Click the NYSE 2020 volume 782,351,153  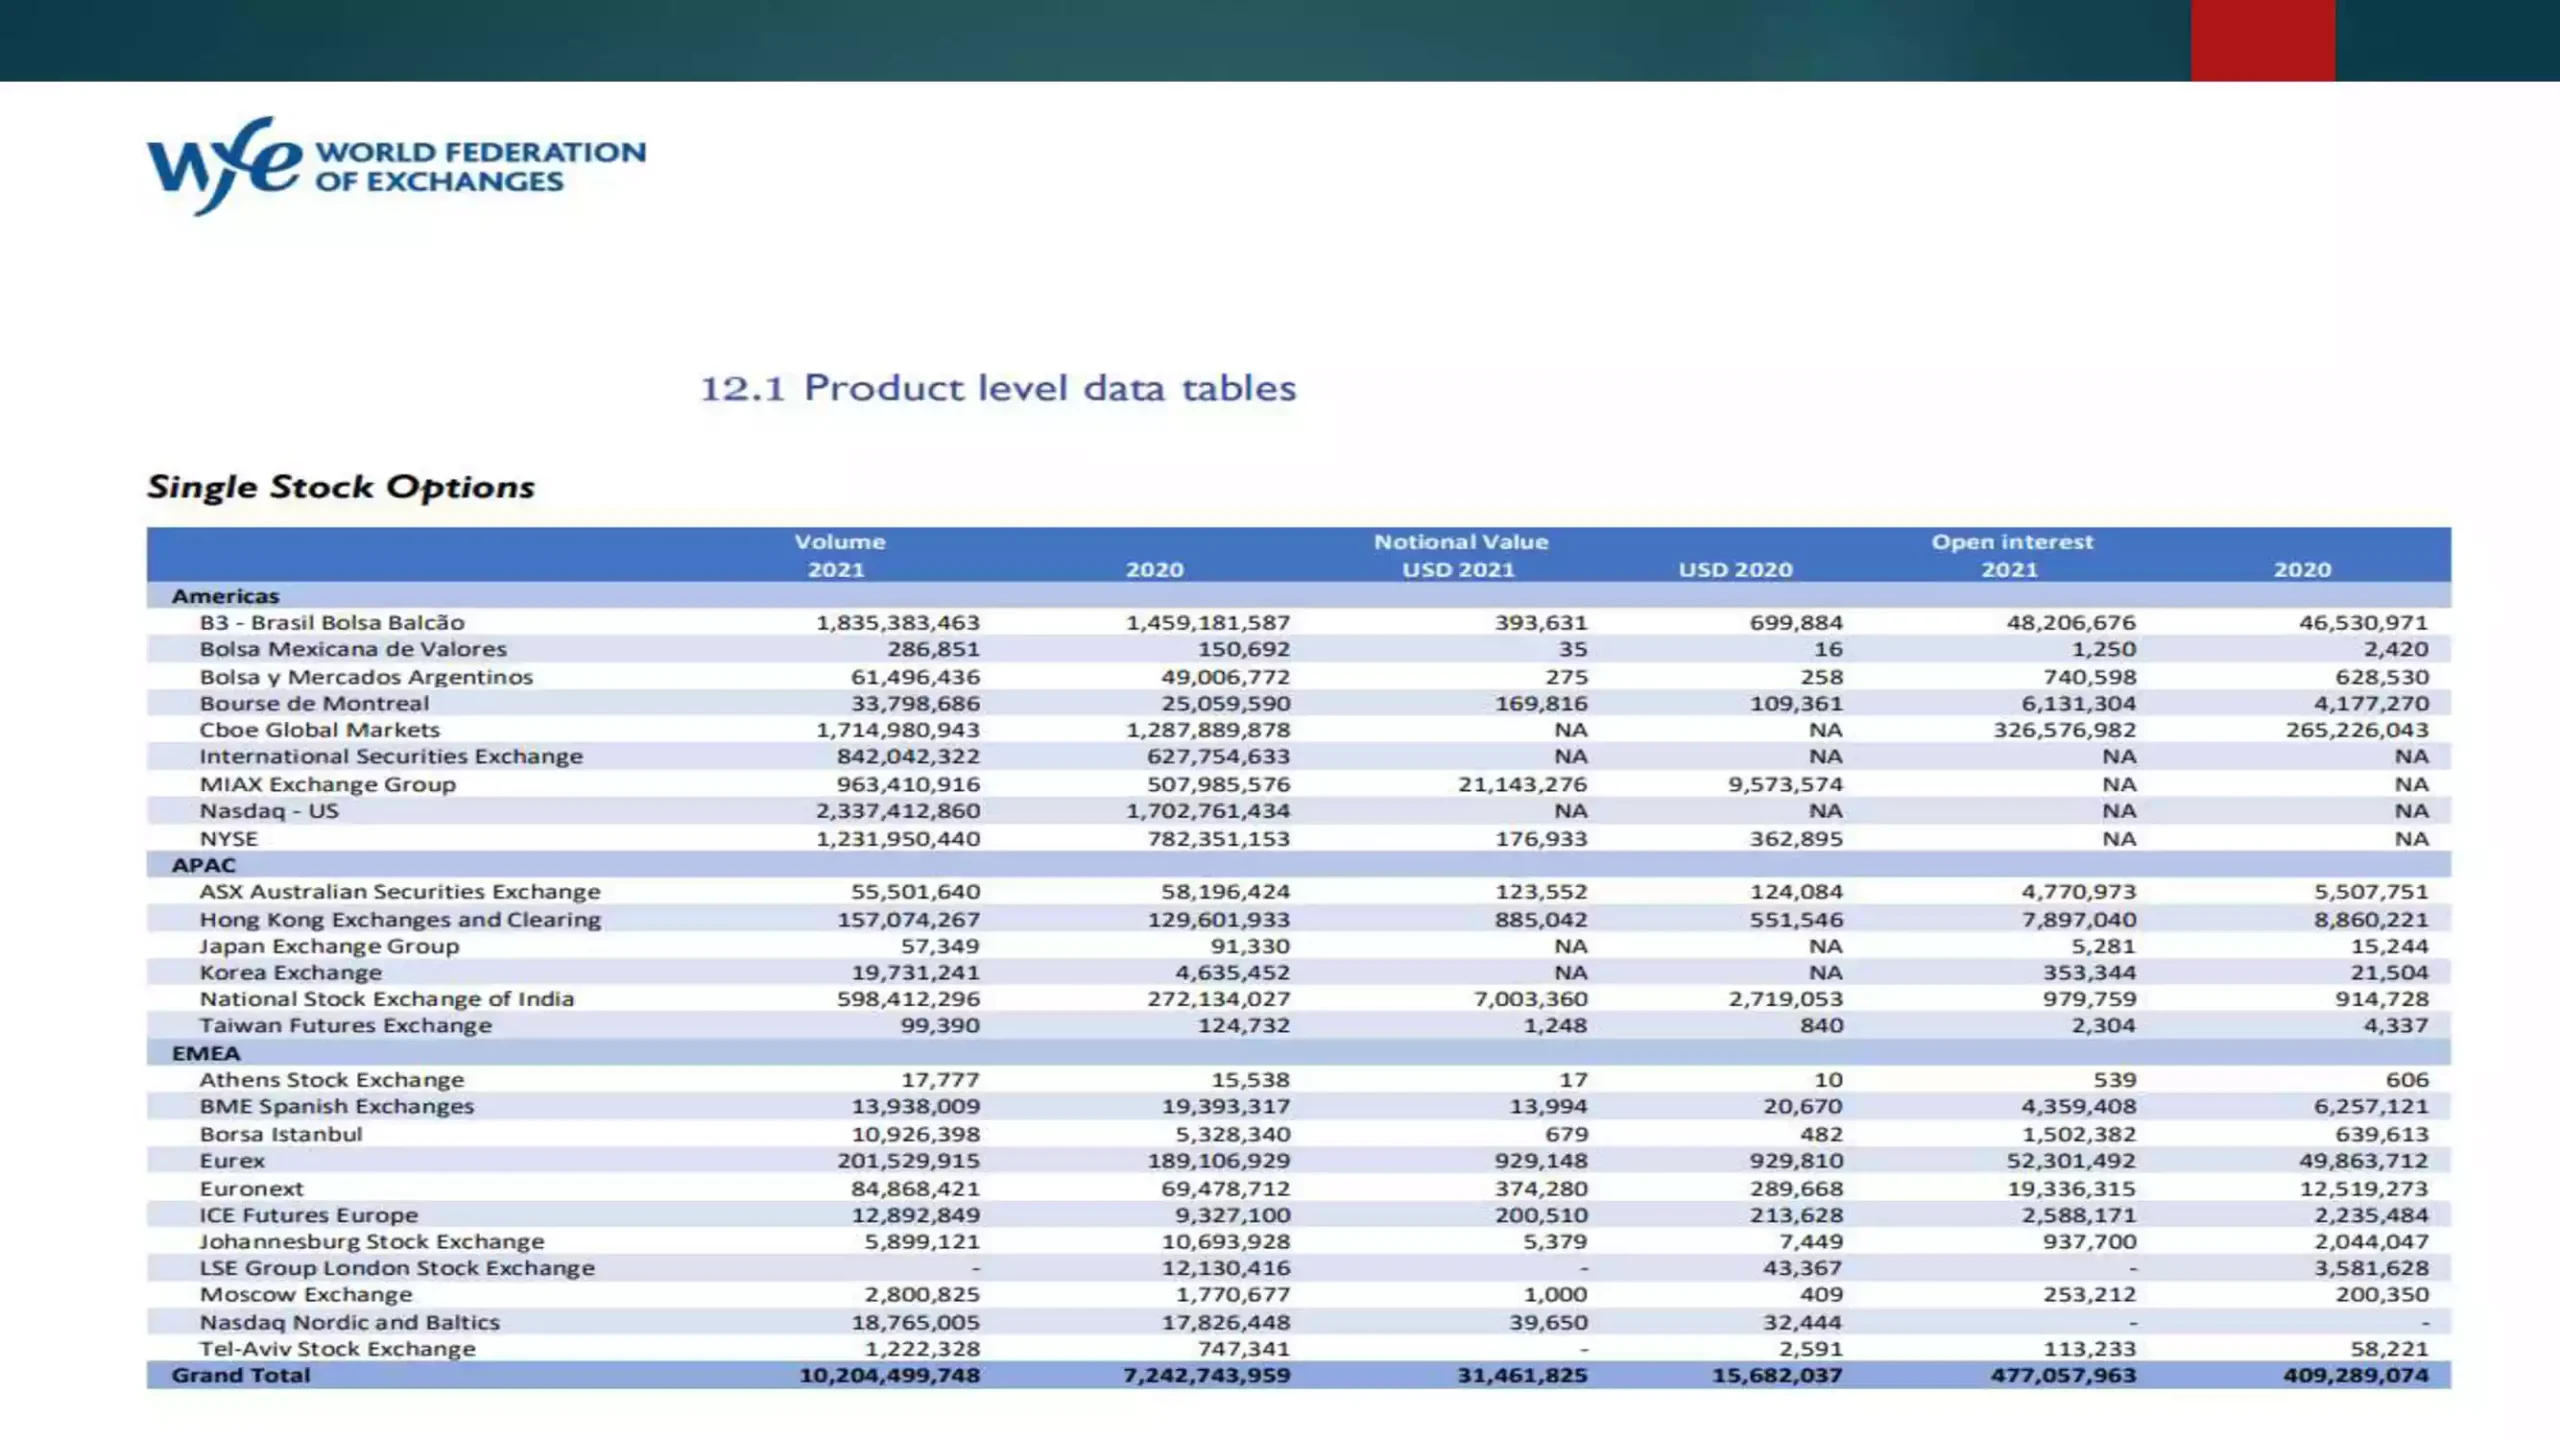click(1219, 839)
